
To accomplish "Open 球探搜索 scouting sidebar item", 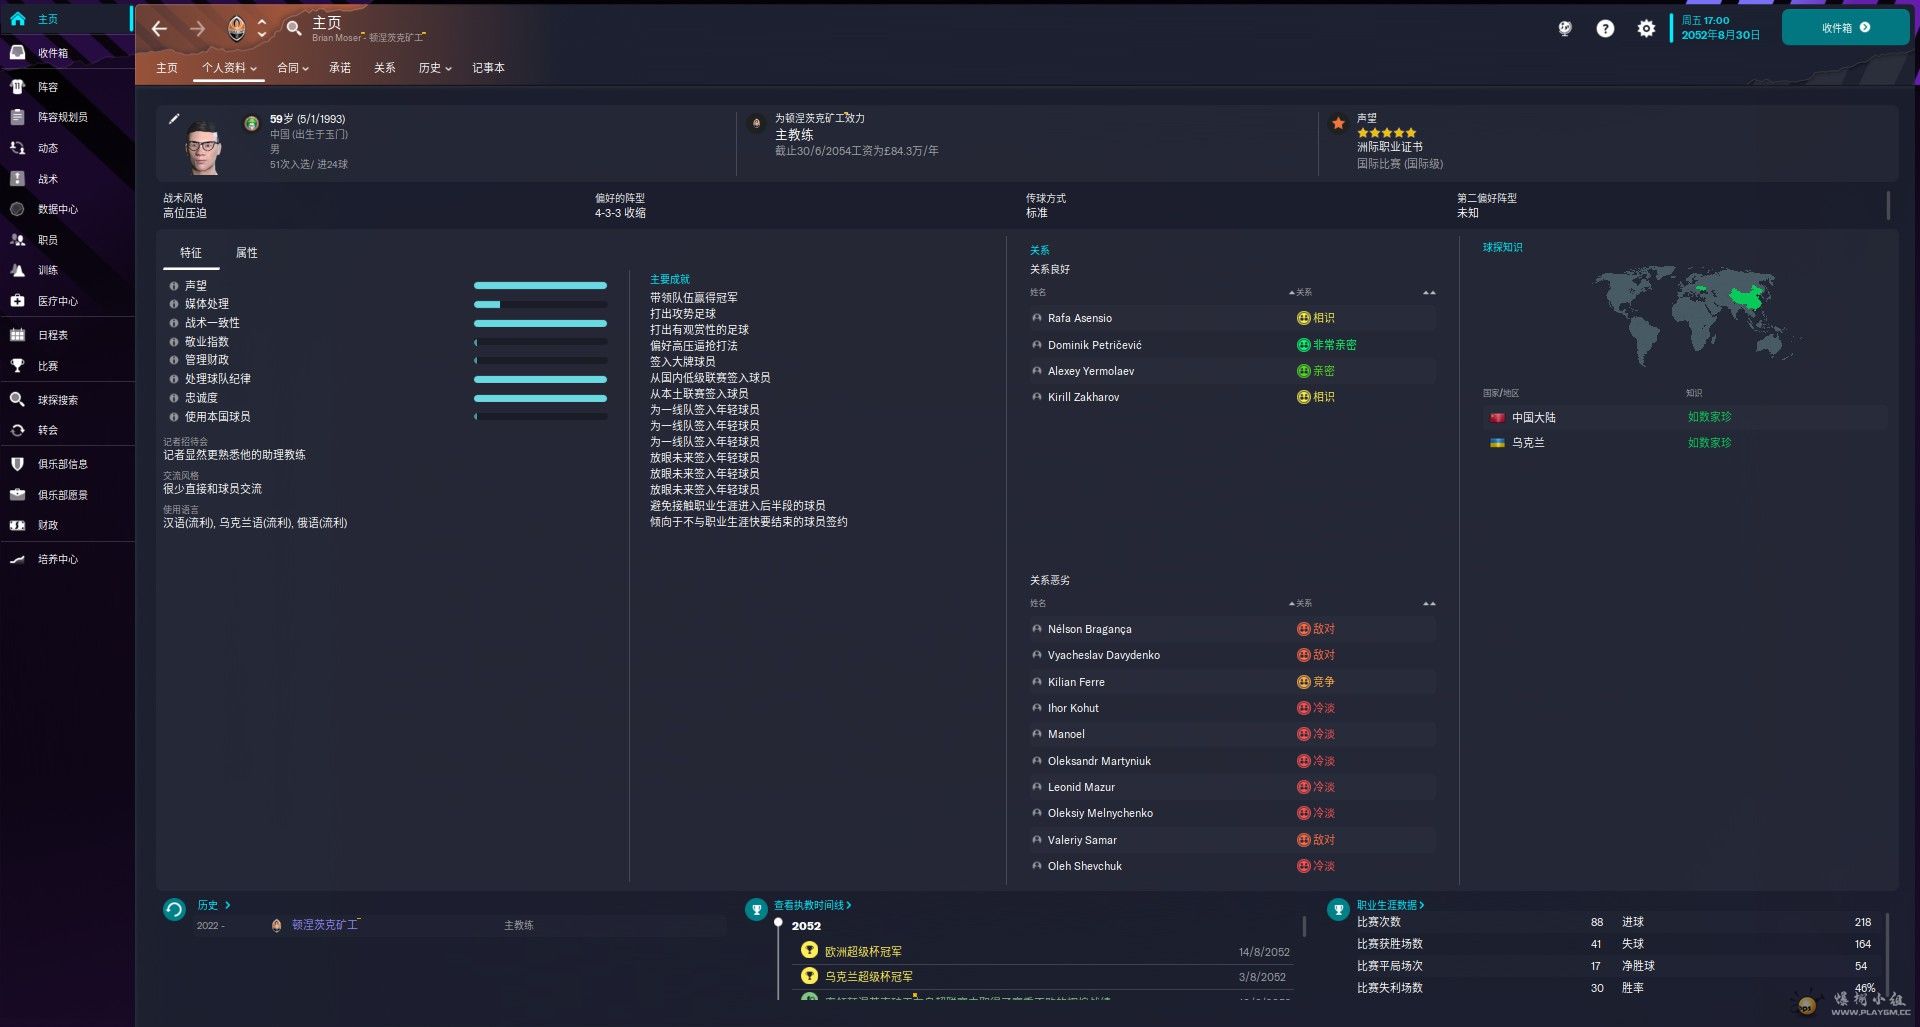I will pyautogui.click(x=66, y=400).
